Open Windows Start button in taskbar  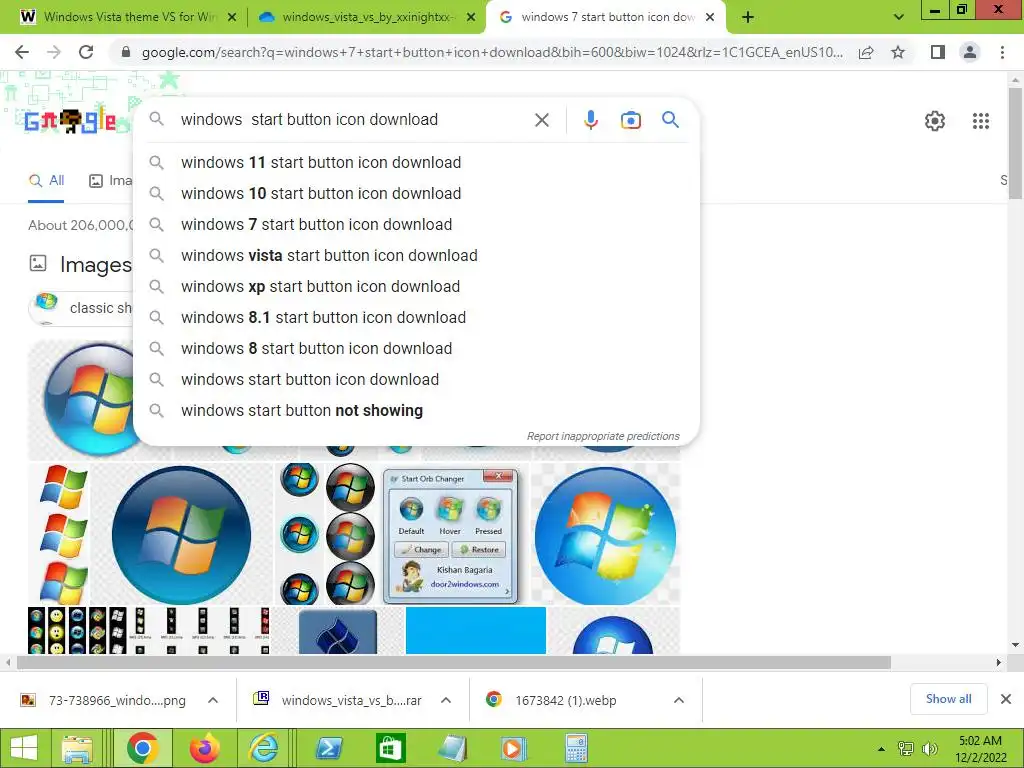tap(24, 748)
